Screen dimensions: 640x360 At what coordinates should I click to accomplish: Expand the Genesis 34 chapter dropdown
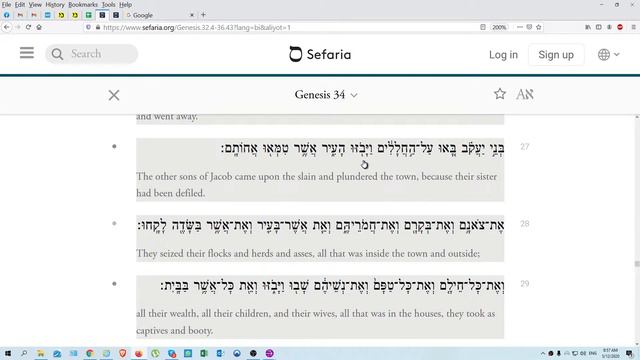(x=326, y=95)
